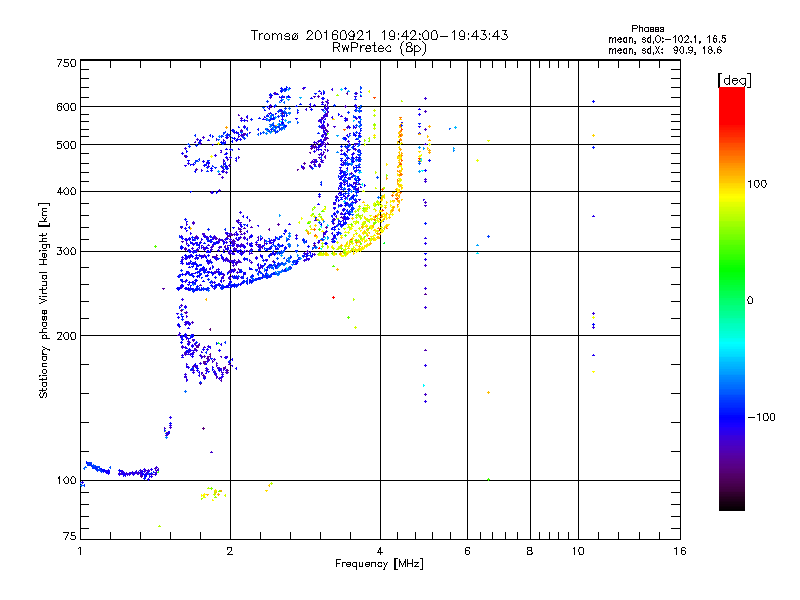800x600 pixels.
Task: Click the y-axis '600' tick label
Action: (x=66, y=107)
